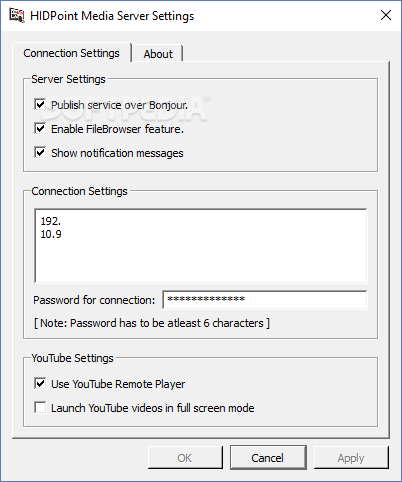Uncheck Show notification messages
The height and width of the screenshot is (482, 402).
pos(40,153)
